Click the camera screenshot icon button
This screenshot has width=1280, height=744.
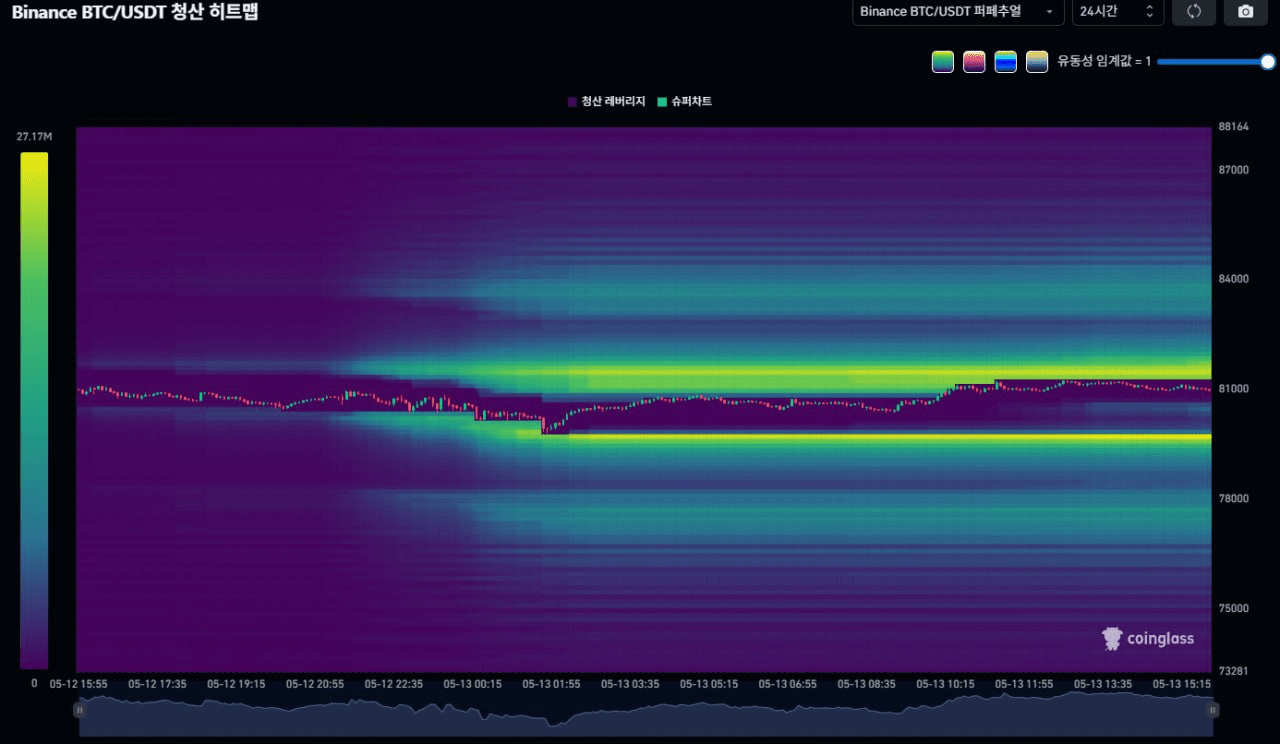[1245, 11]
